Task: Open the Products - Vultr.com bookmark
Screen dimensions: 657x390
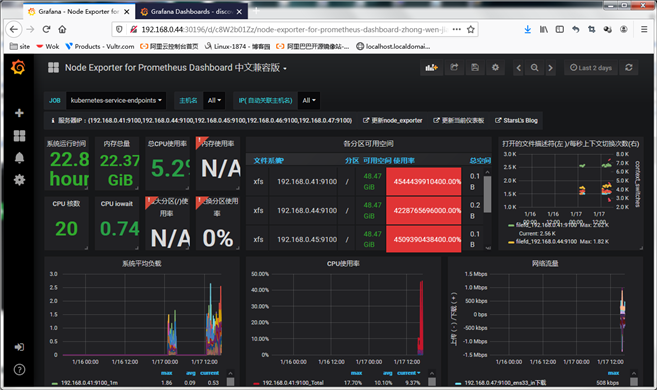Action: point(100,46)
